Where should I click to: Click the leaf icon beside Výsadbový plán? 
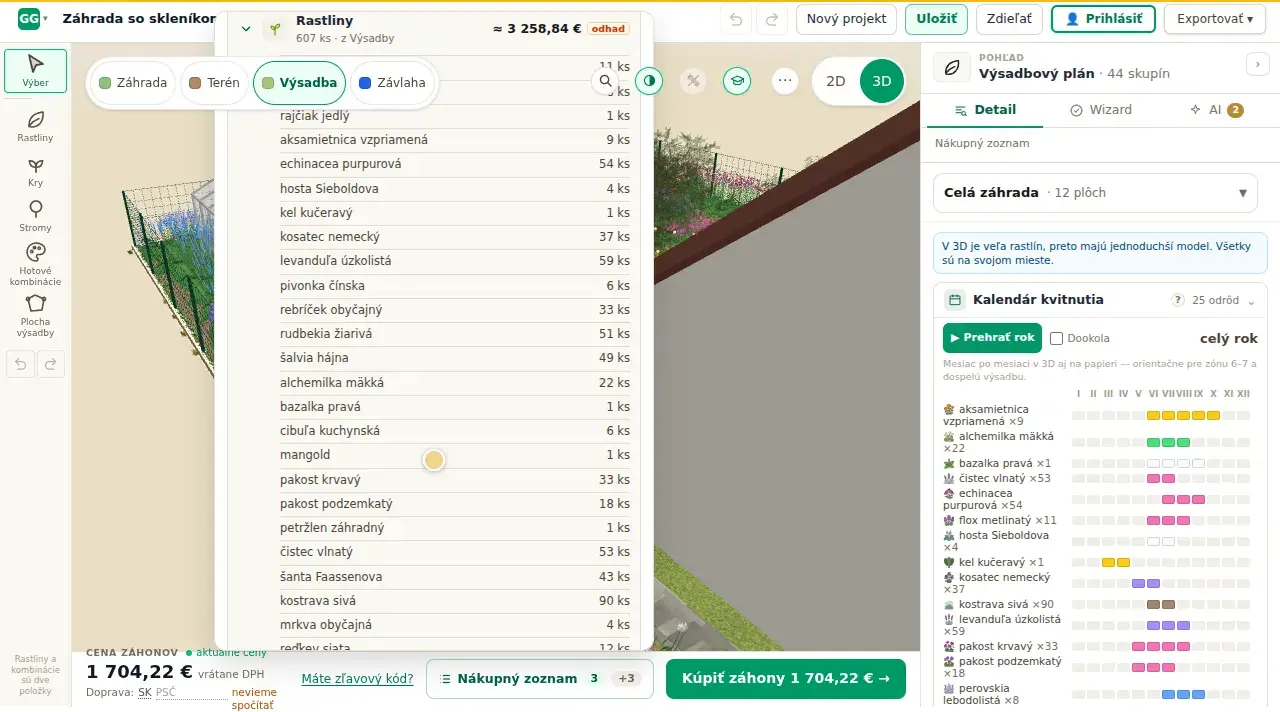point(953,67)
